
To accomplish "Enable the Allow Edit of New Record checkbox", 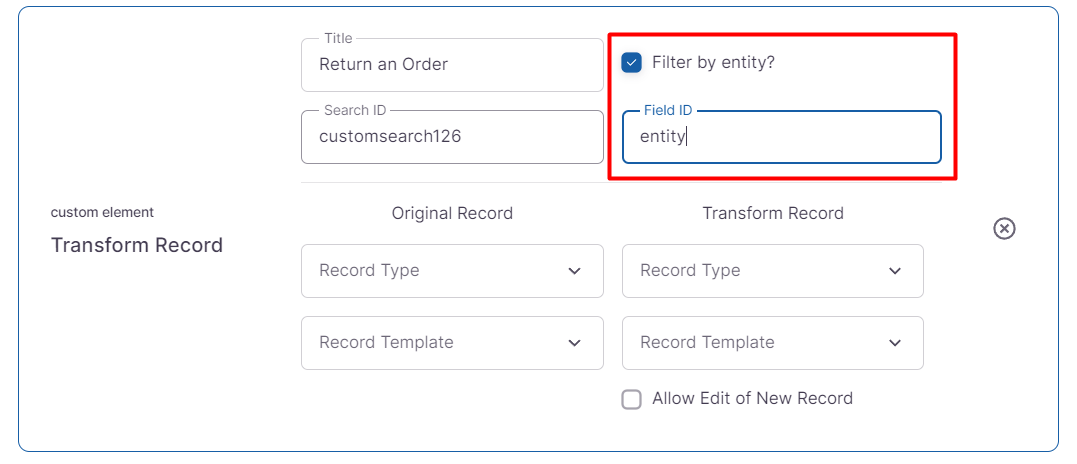I will [x=632, y=399].
